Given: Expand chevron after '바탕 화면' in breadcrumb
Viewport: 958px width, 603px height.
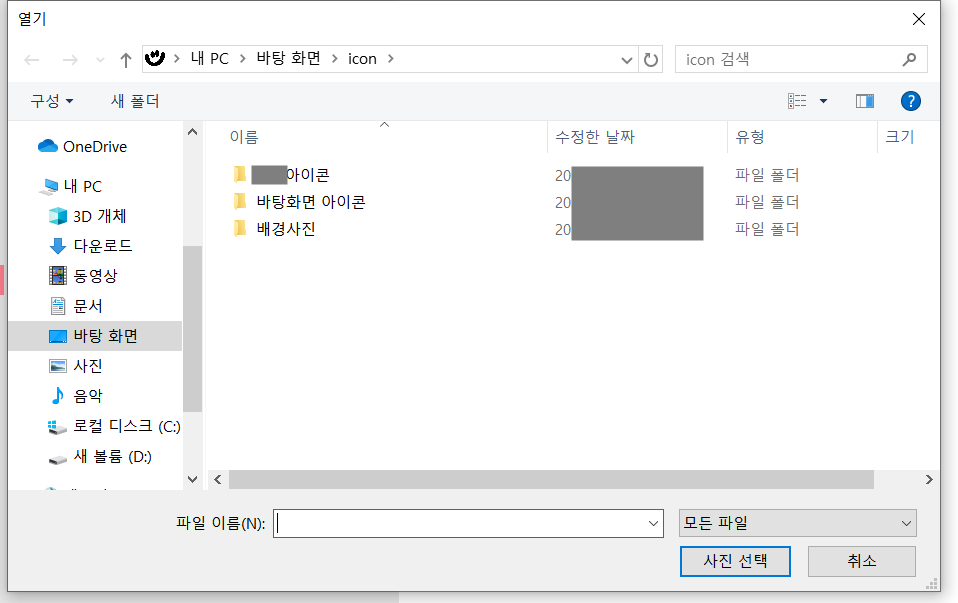Looking at the screenshot, I should point(334,59).
